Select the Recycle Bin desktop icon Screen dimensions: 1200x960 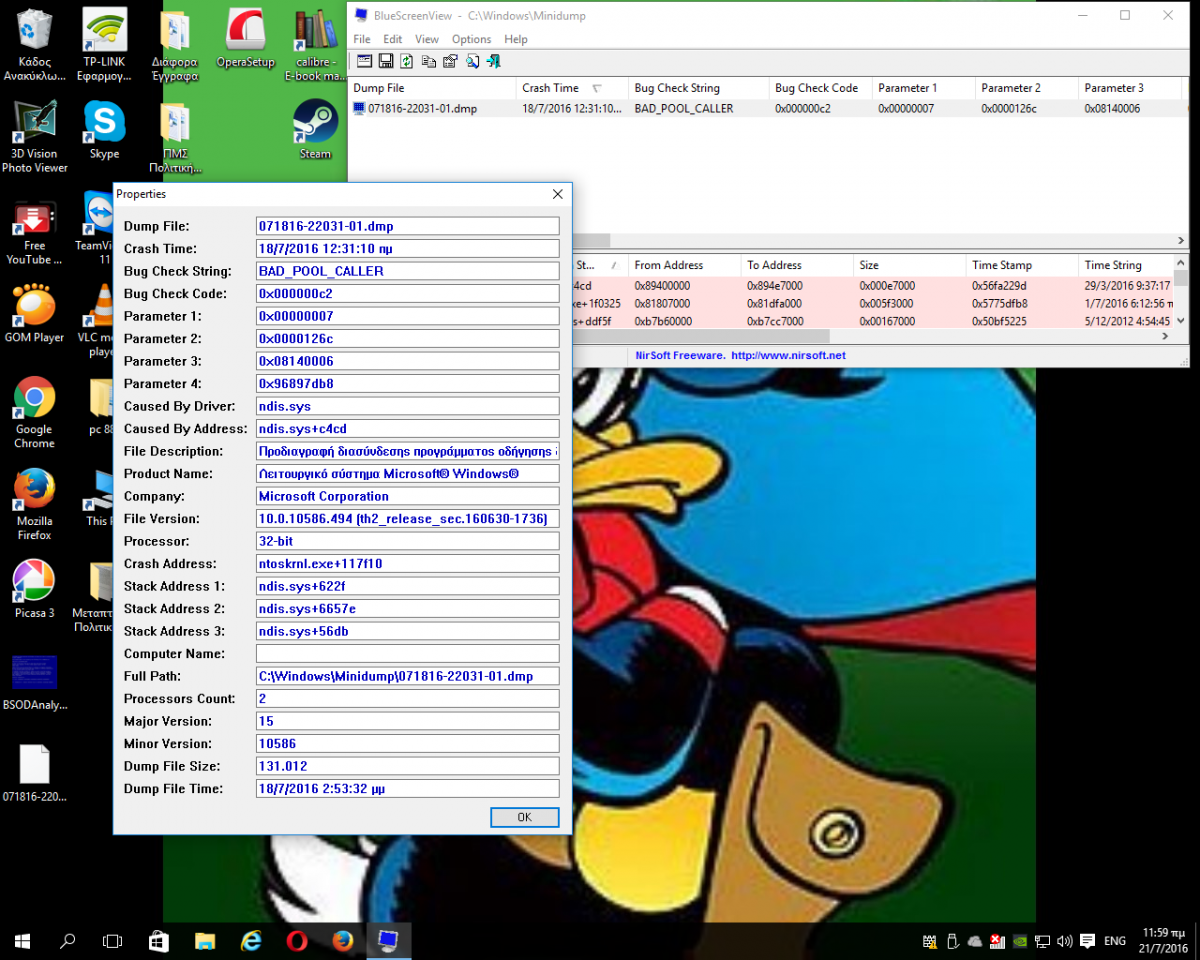click(x=35, y=45)
